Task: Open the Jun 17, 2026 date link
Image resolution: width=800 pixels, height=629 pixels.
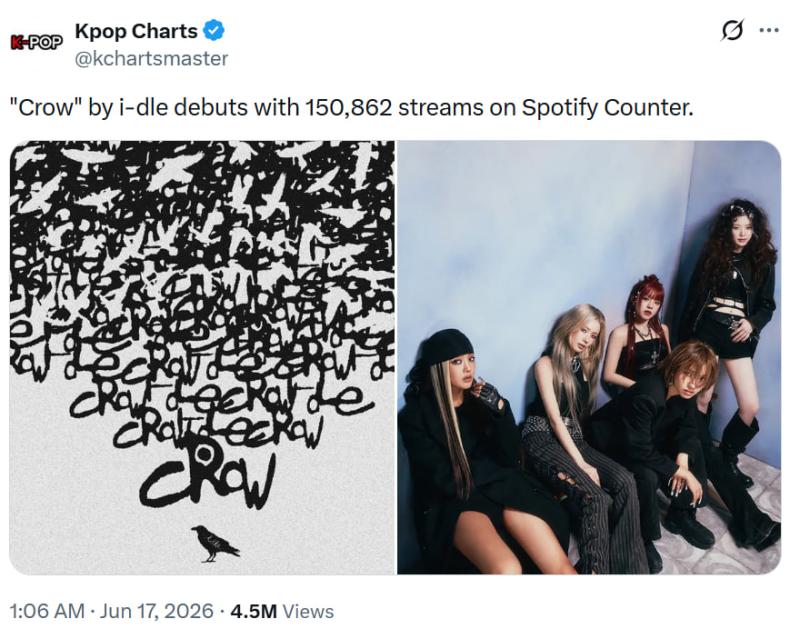Action: [x=156, y=611]
